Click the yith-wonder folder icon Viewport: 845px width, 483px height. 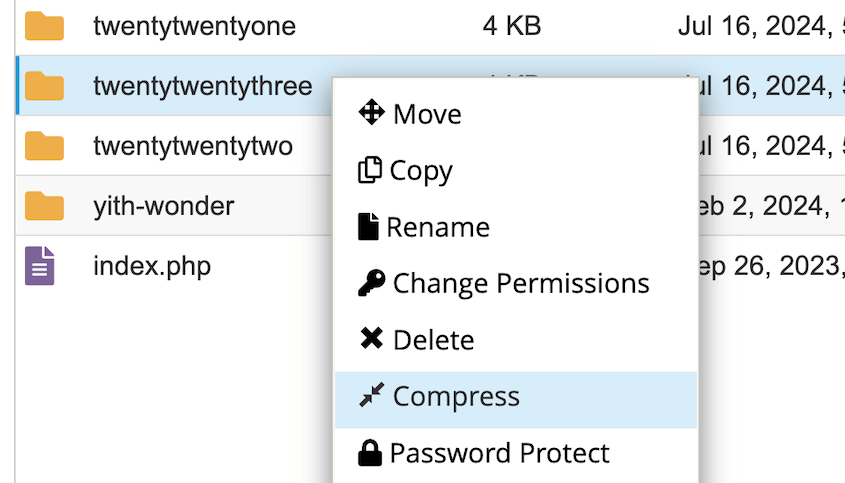(44, 206)
